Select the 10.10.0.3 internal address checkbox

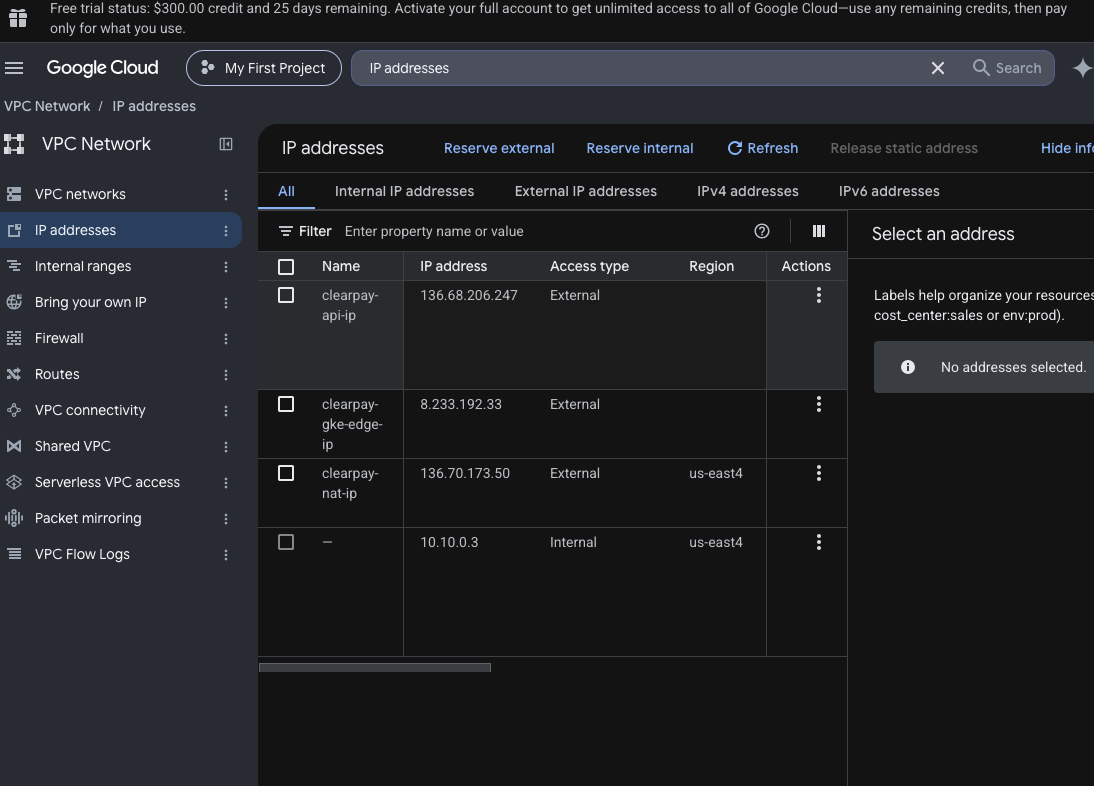[286, 542]
